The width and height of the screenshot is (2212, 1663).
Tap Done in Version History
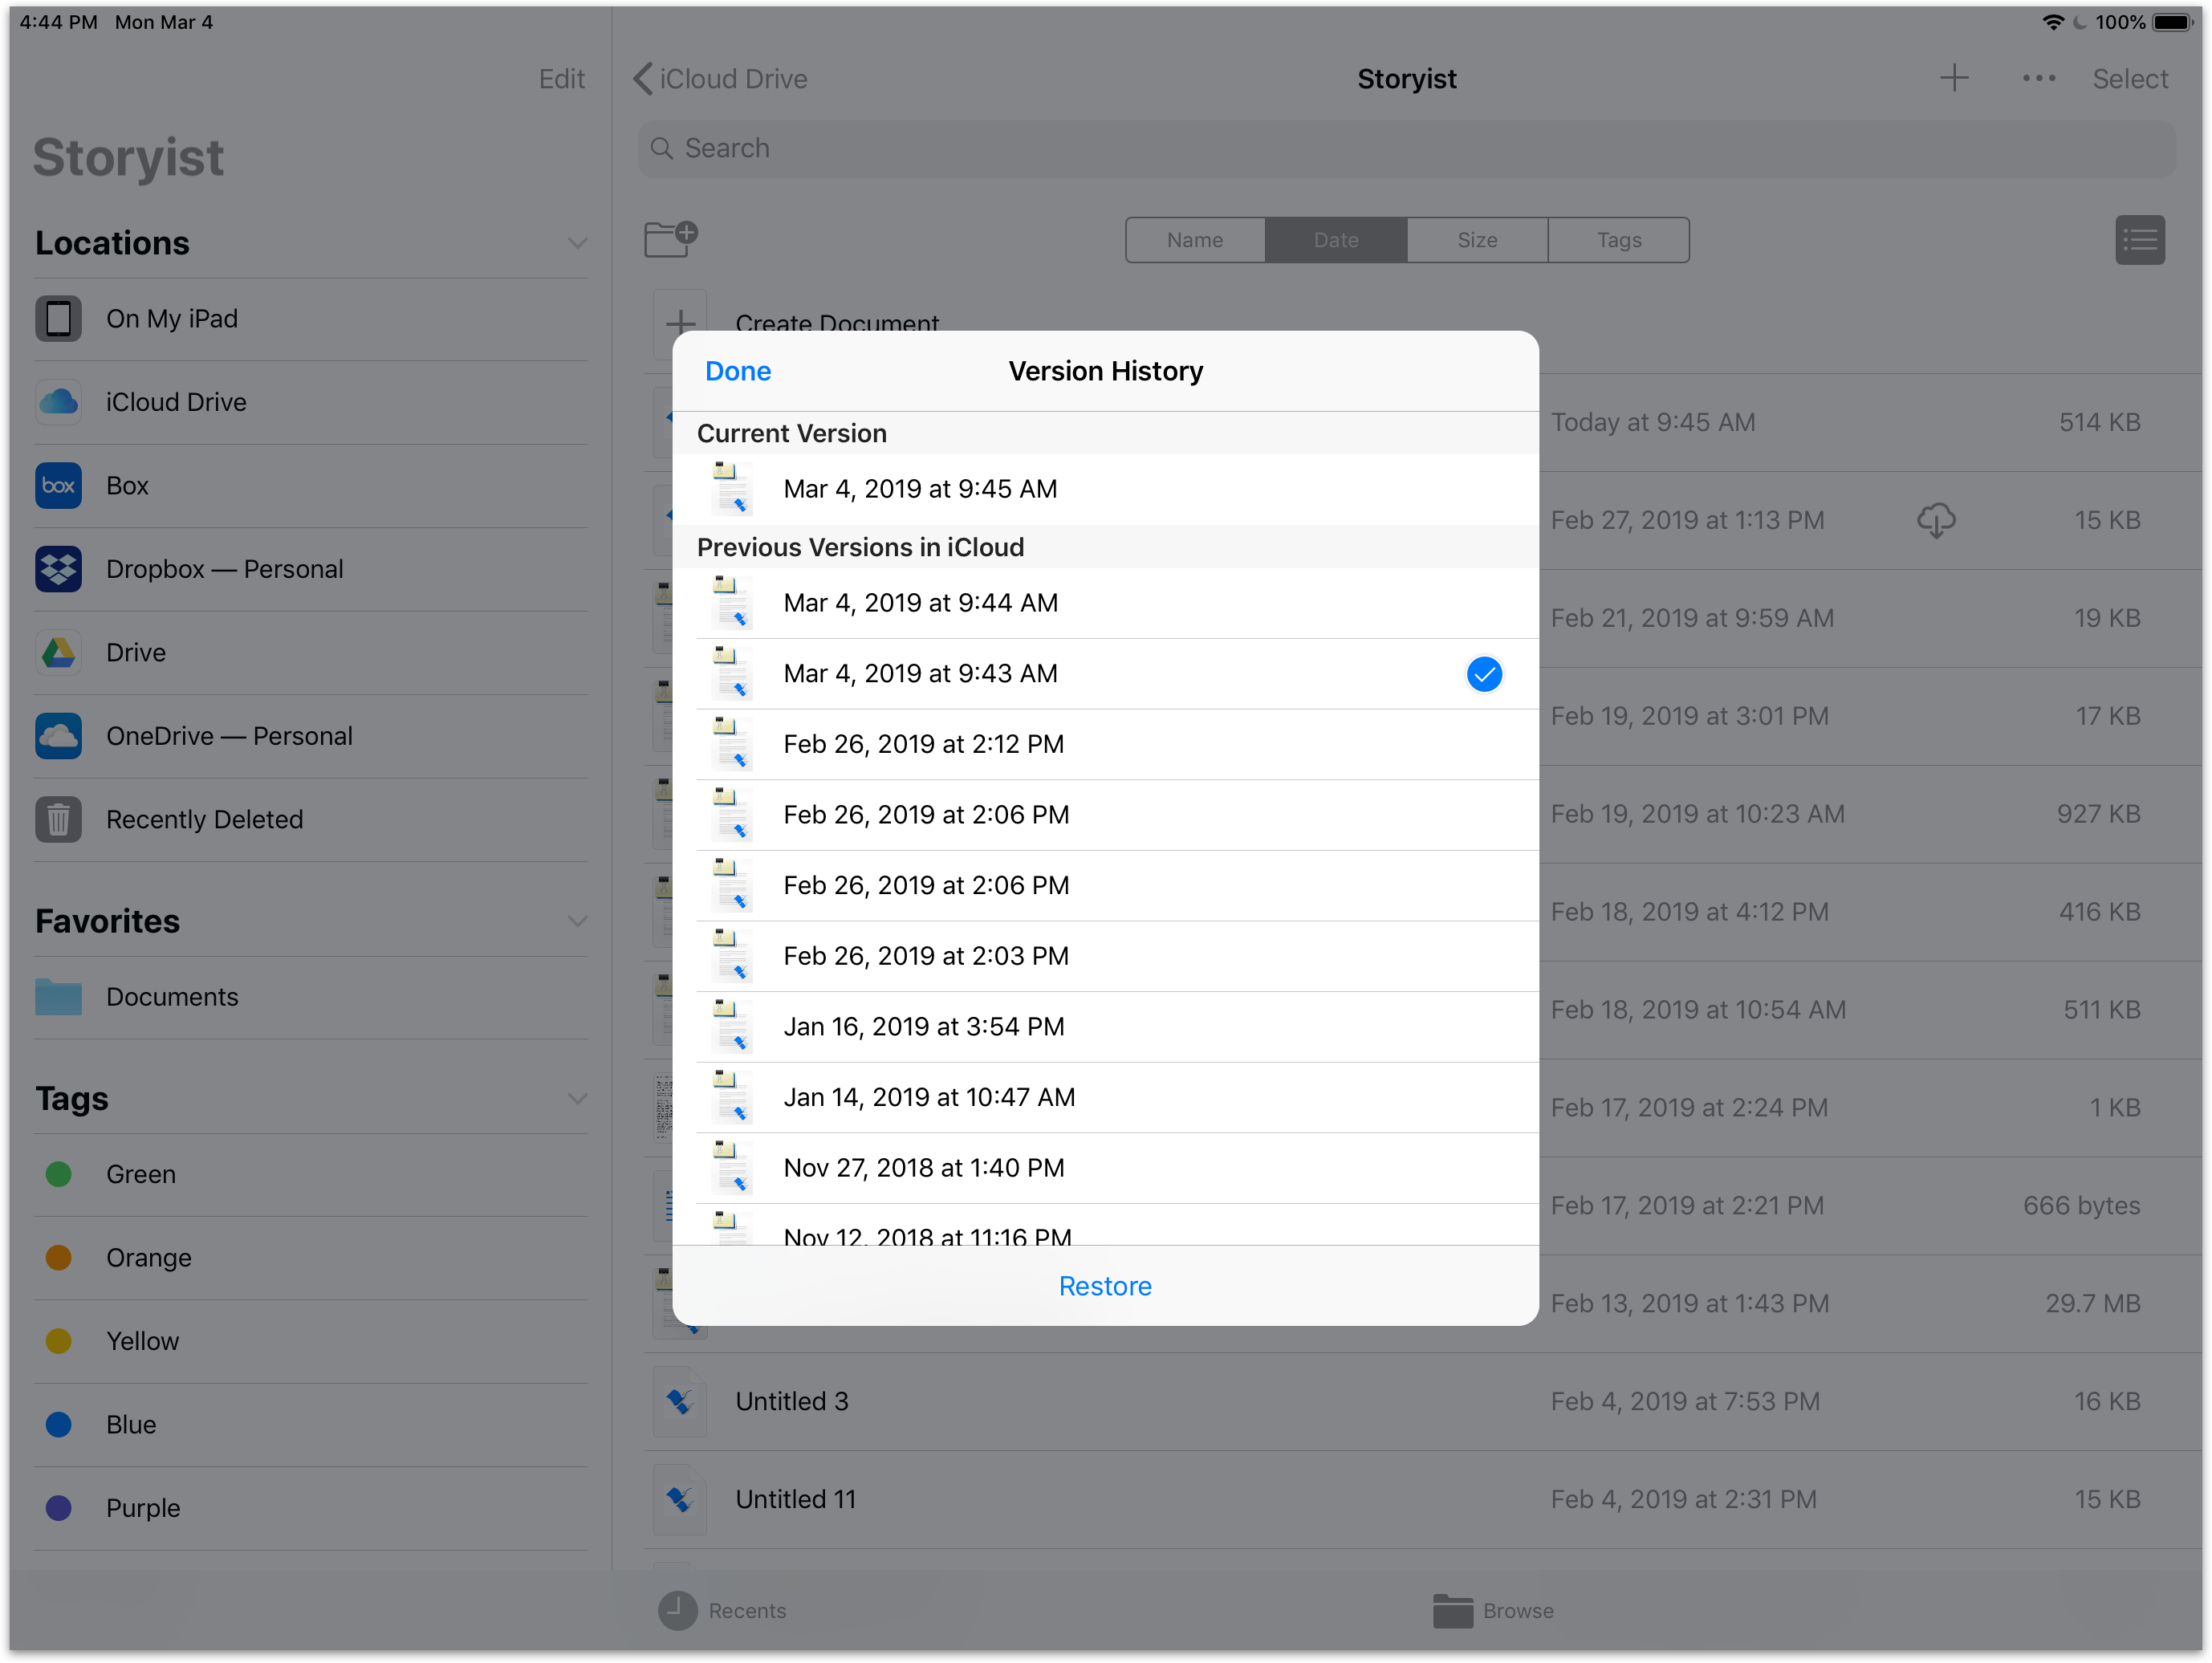[x=738, y=371]
